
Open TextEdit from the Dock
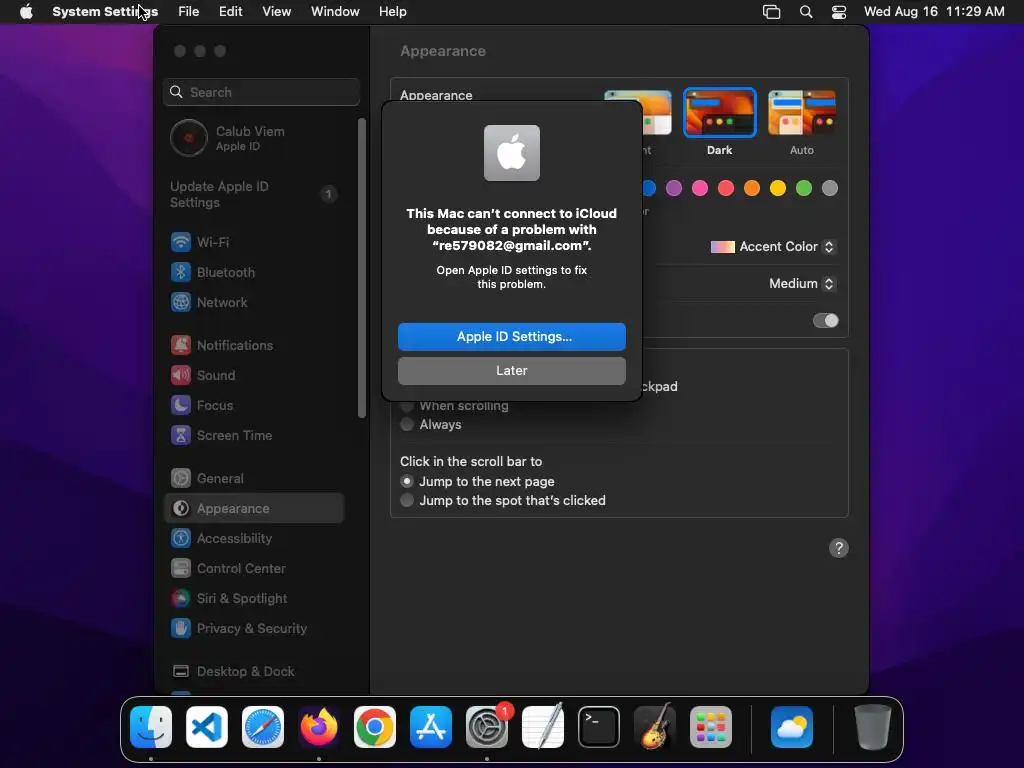point(543,727)
